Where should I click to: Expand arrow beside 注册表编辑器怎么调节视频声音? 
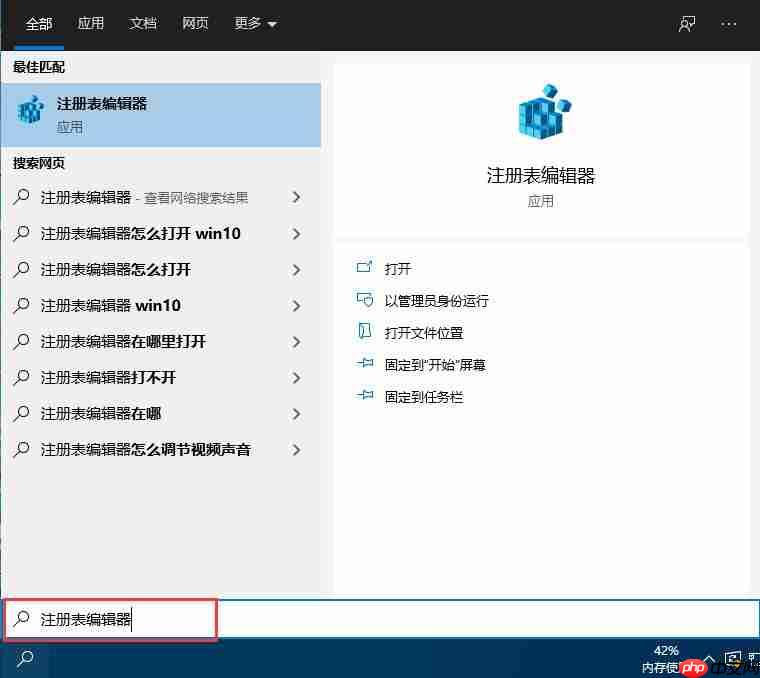tap(297, 450)
